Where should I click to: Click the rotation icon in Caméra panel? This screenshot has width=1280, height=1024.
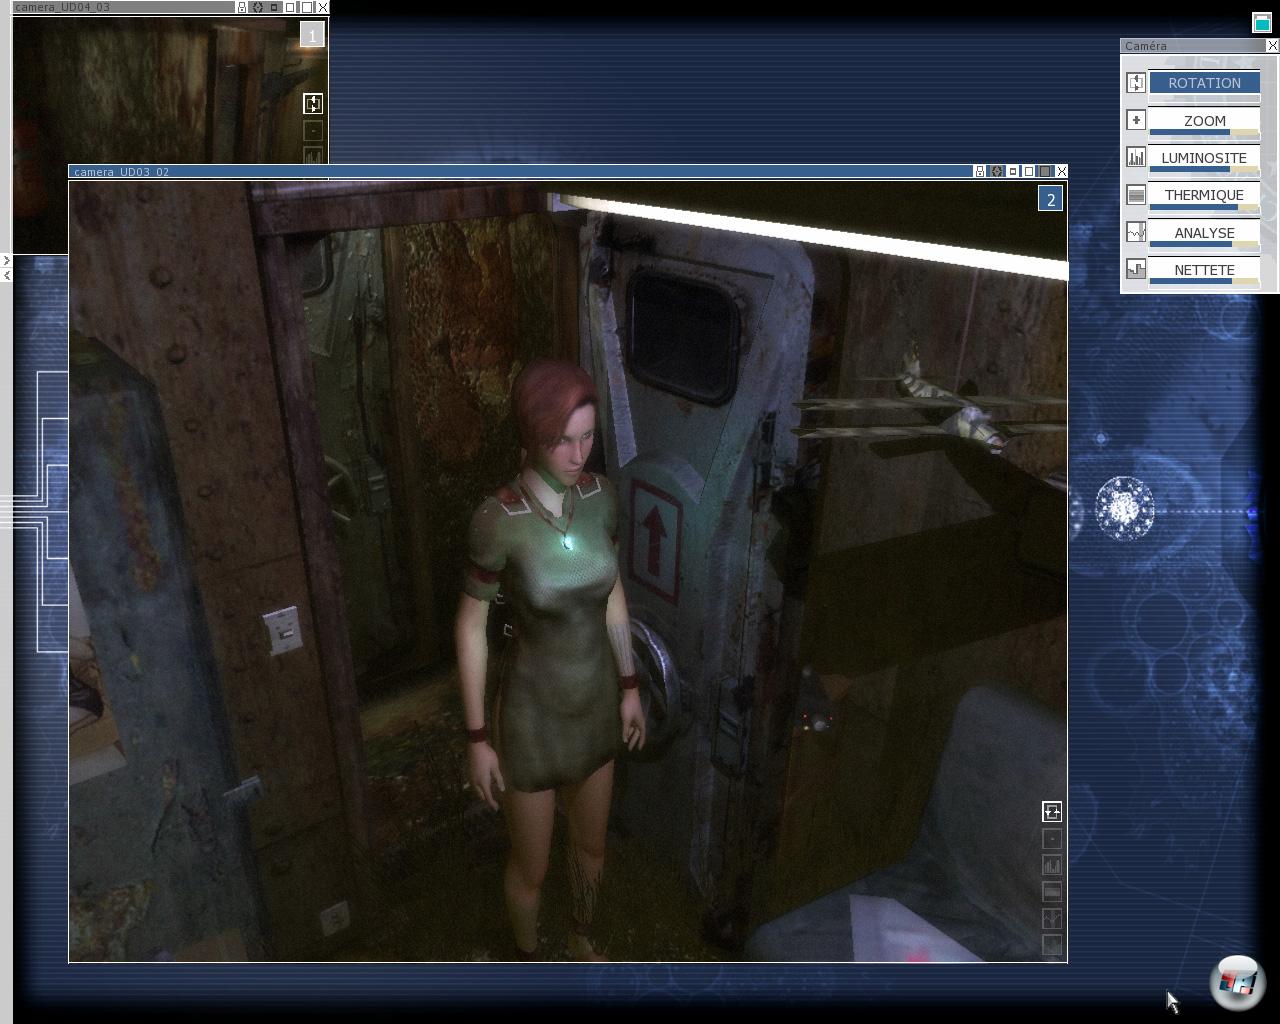(1136, 83)
